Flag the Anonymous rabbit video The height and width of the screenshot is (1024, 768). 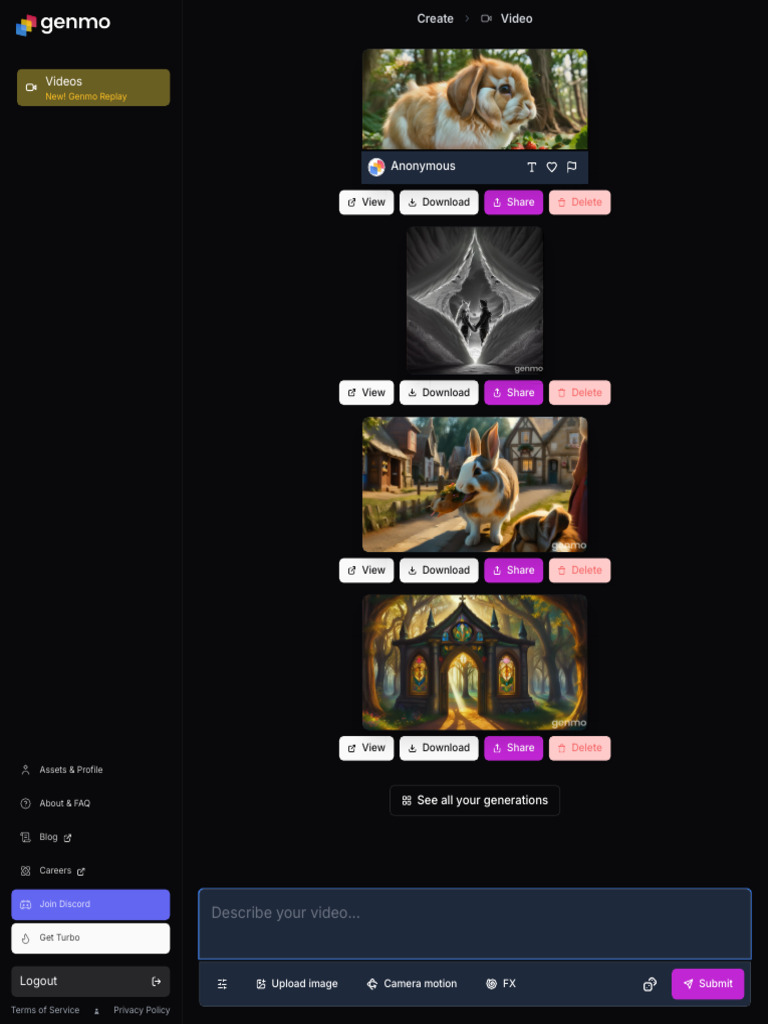tap(571, 167)
